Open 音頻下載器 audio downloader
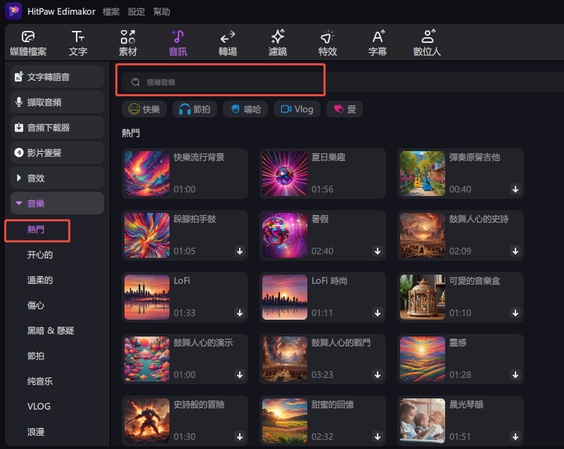 click(x=57, y=127)
